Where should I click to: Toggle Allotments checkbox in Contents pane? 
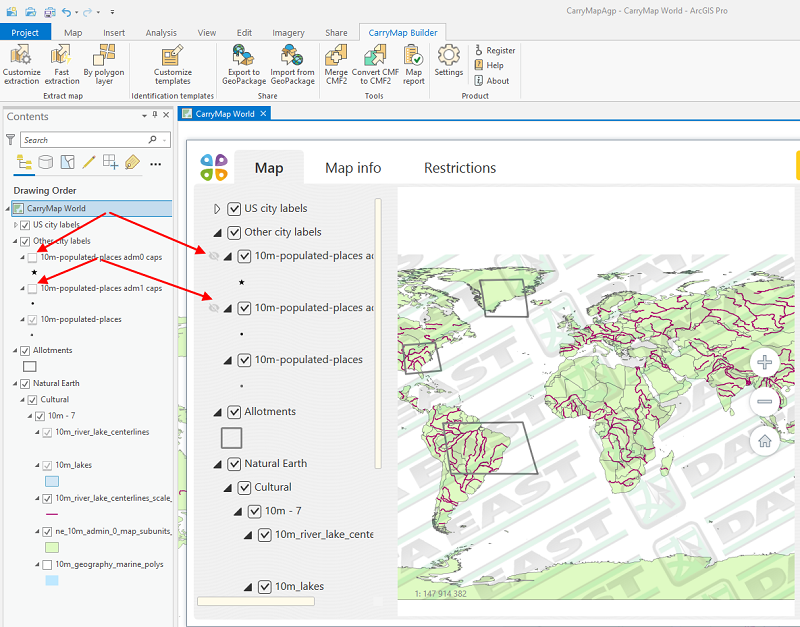(25, 351)
